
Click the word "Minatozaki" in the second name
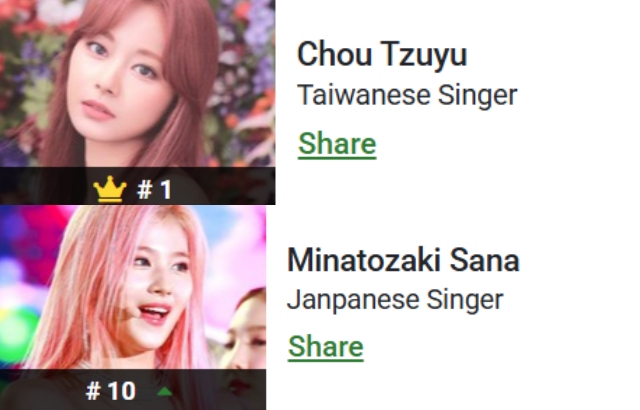pyautogui.click(x=363, y=260)
